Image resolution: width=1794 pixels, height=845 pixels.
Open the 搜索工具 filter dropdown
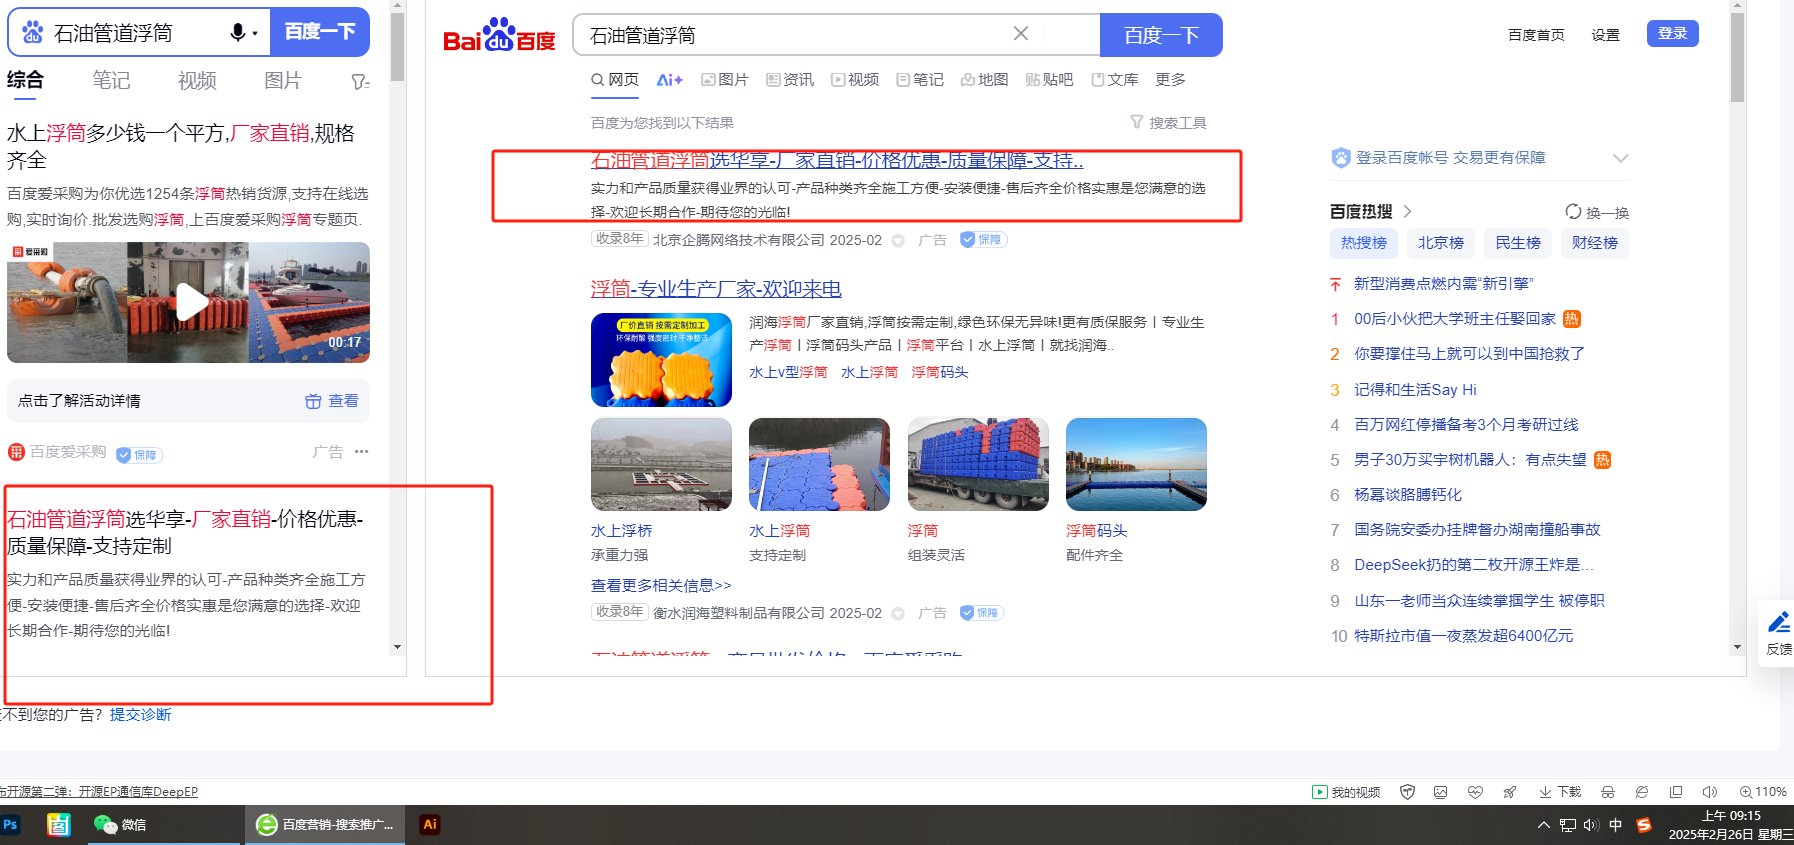1168,123
